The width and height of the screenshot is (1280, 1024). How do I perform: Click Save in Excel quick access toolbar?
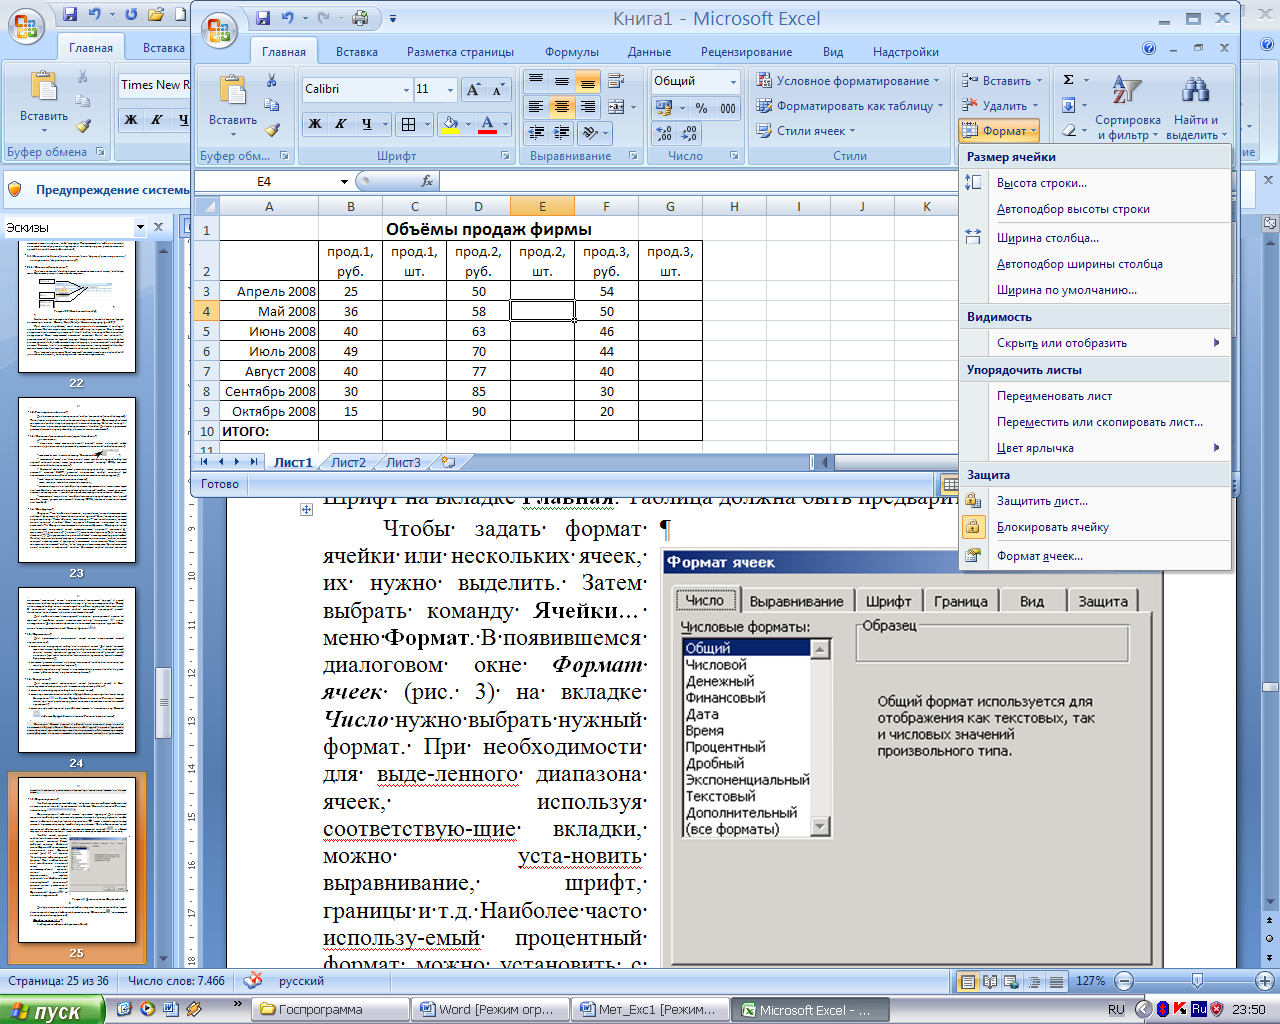[262, 18]
